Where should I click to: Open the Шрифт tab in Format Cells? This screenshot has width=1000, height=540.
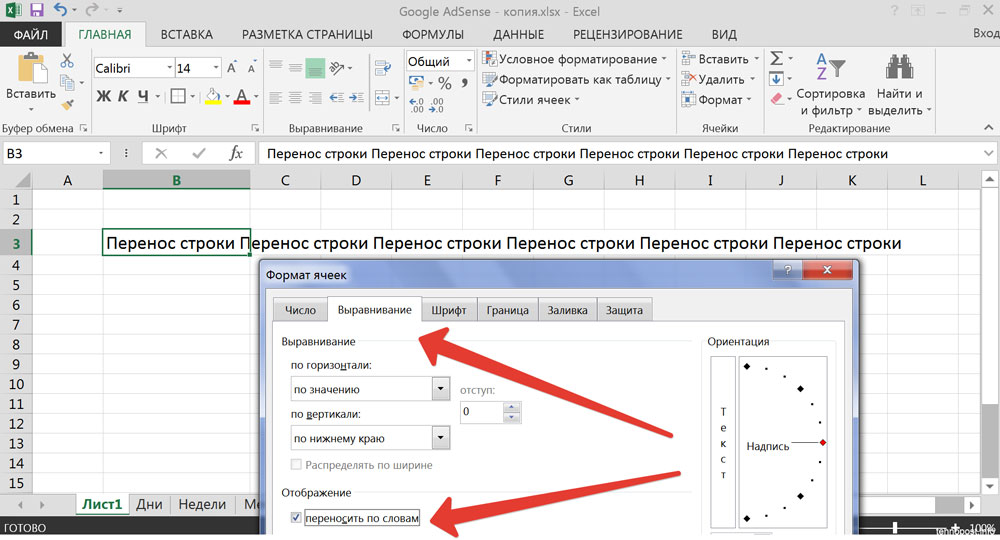click(x=449, y=310)
